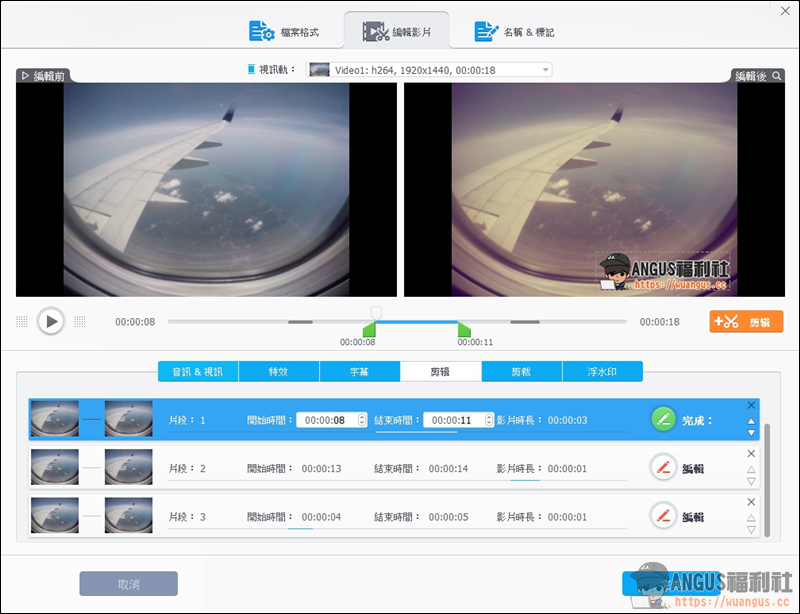
Task: Click end time stepper arrows of segment 1
Action: coord(489,420)
